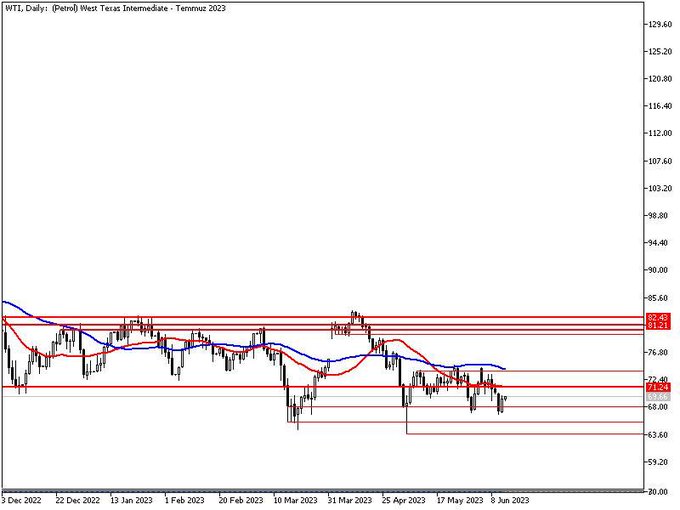This screenshot has height=510, width=680.
Task: Click the 59.20 price axis label
Action: click(660, 462)
